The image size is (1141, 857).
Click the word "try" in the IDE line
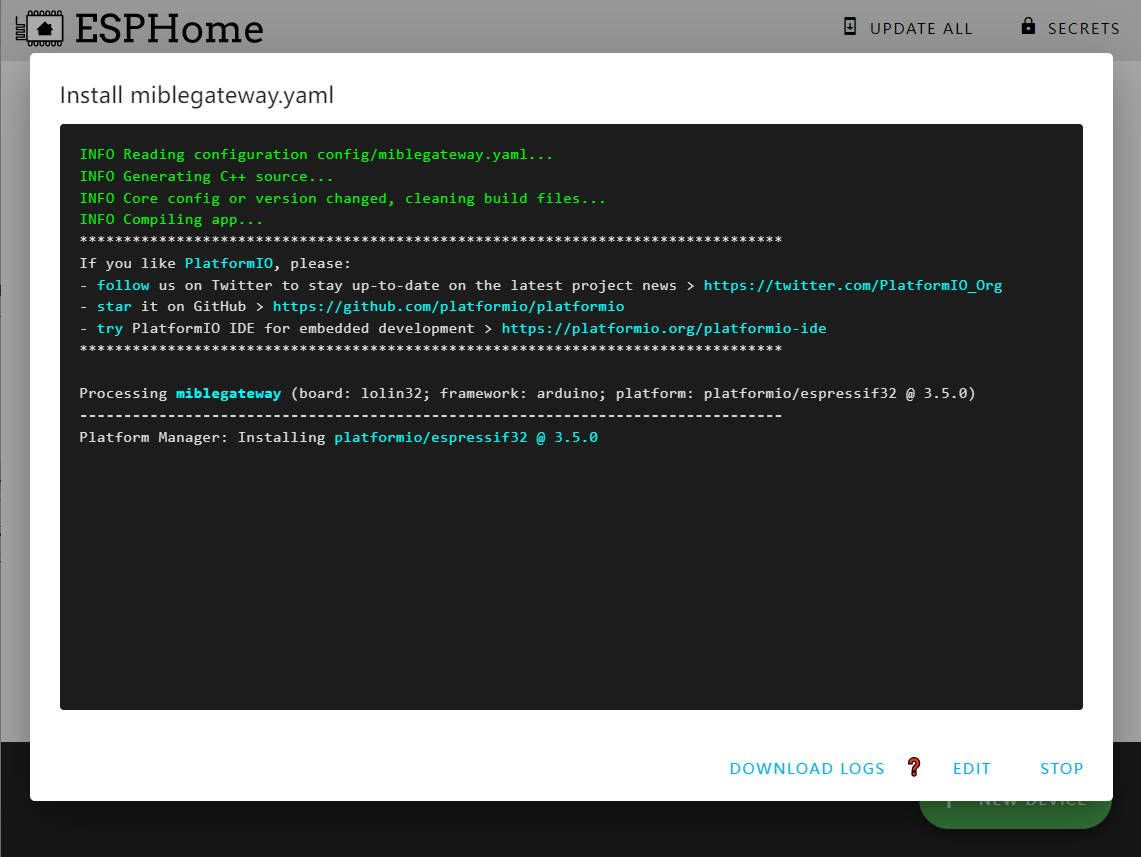(110, 328)
